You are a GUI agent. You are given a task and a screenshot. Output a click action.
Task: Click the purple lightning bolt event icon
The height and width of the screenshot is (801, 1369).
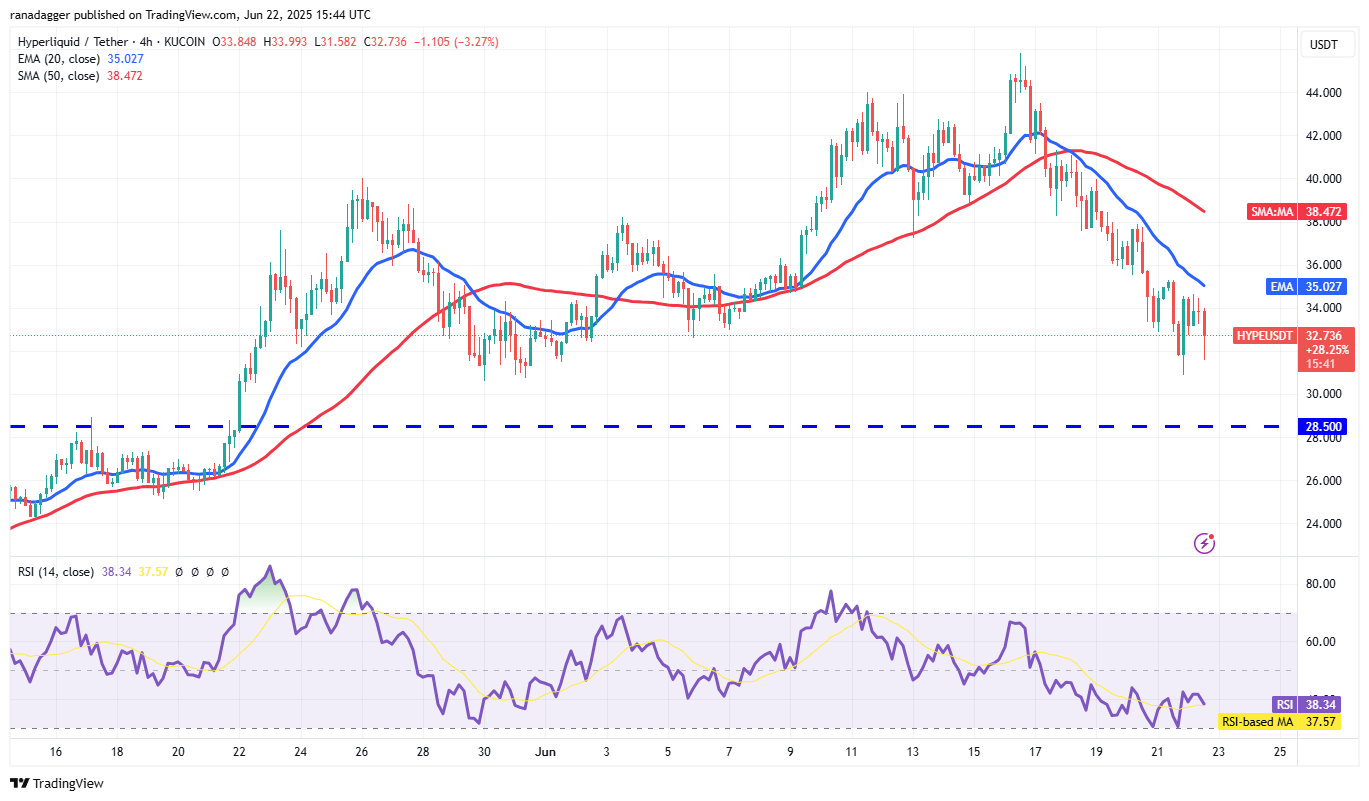coord(1205,543)
